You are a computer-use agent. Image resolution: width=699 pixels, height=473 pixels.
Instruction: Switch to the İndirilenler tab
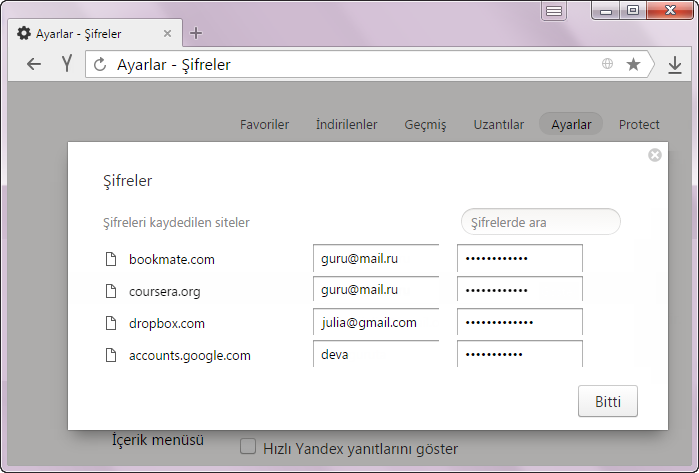tap(346, 124)
